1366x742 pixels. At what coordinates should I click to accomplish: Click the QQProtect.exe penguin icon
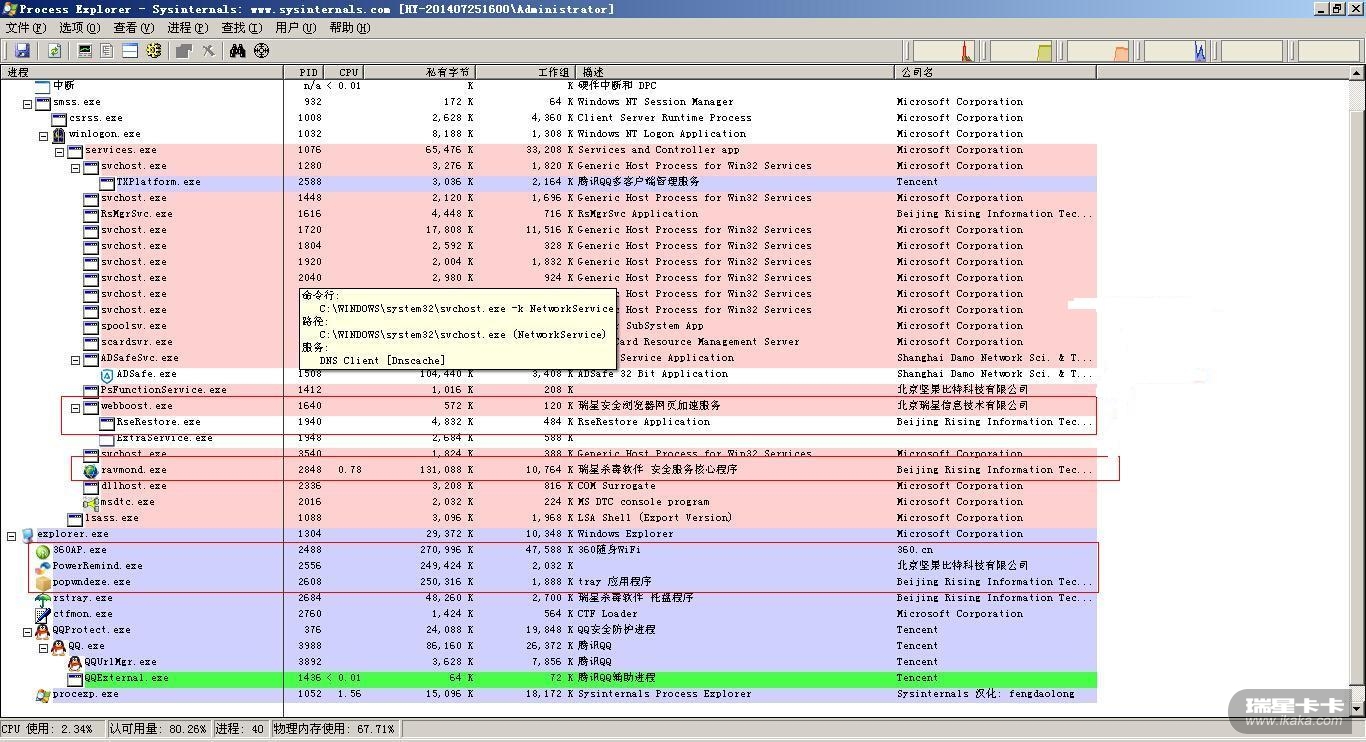pyautogui.click(x=43, y=630)
